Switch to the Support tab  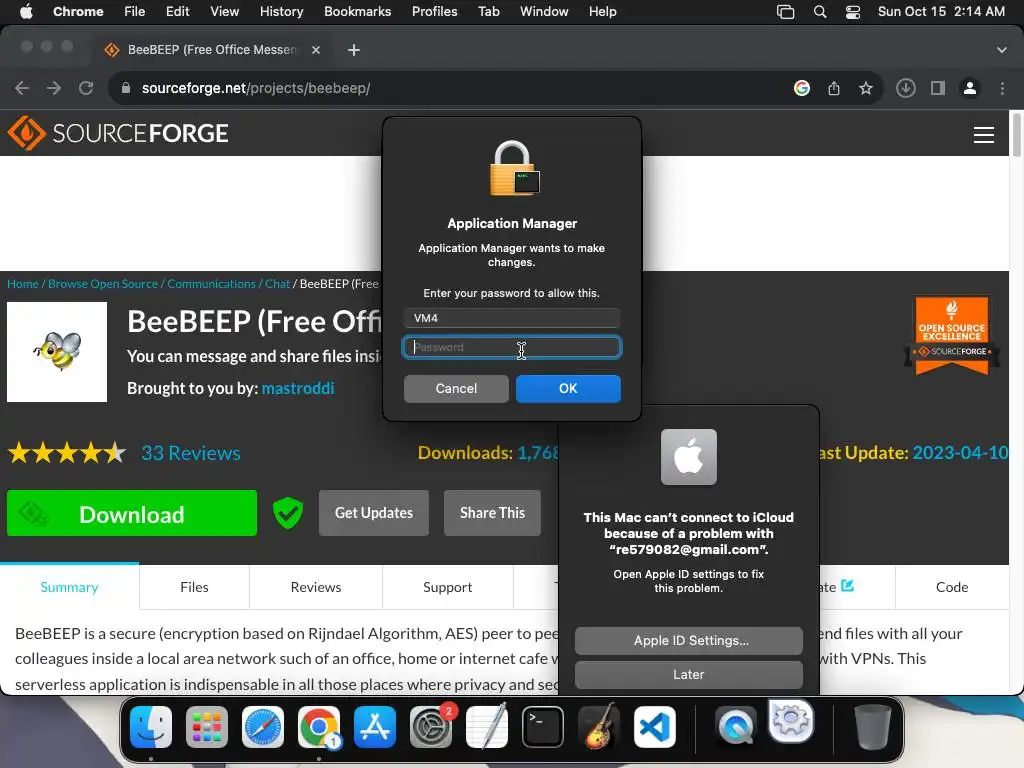447,587
